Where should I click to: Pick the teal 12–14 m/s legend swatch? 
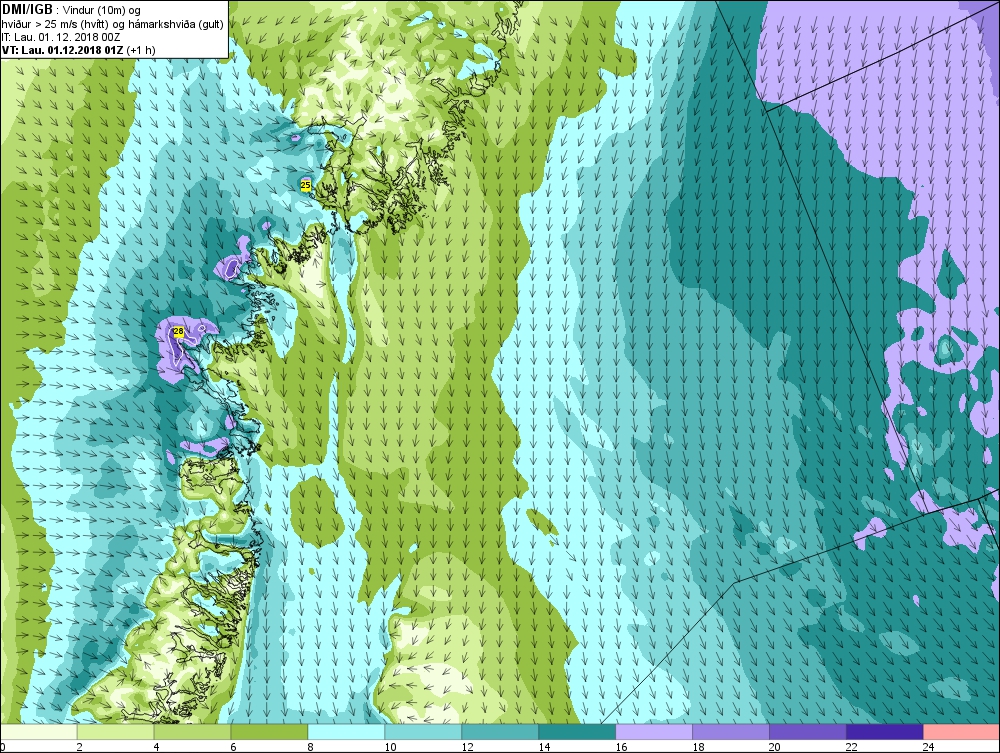point(500,732)
